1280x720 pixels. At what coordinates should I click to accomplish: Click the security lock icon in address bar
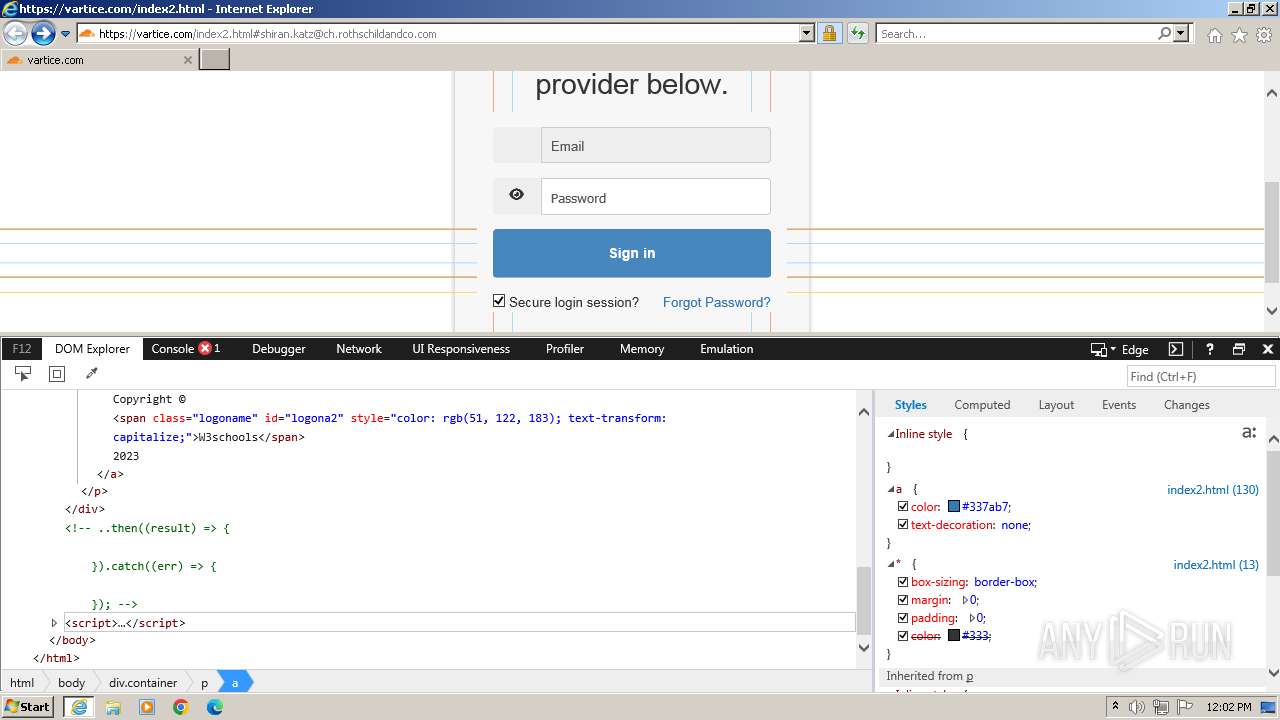click(x=829, y=33)
